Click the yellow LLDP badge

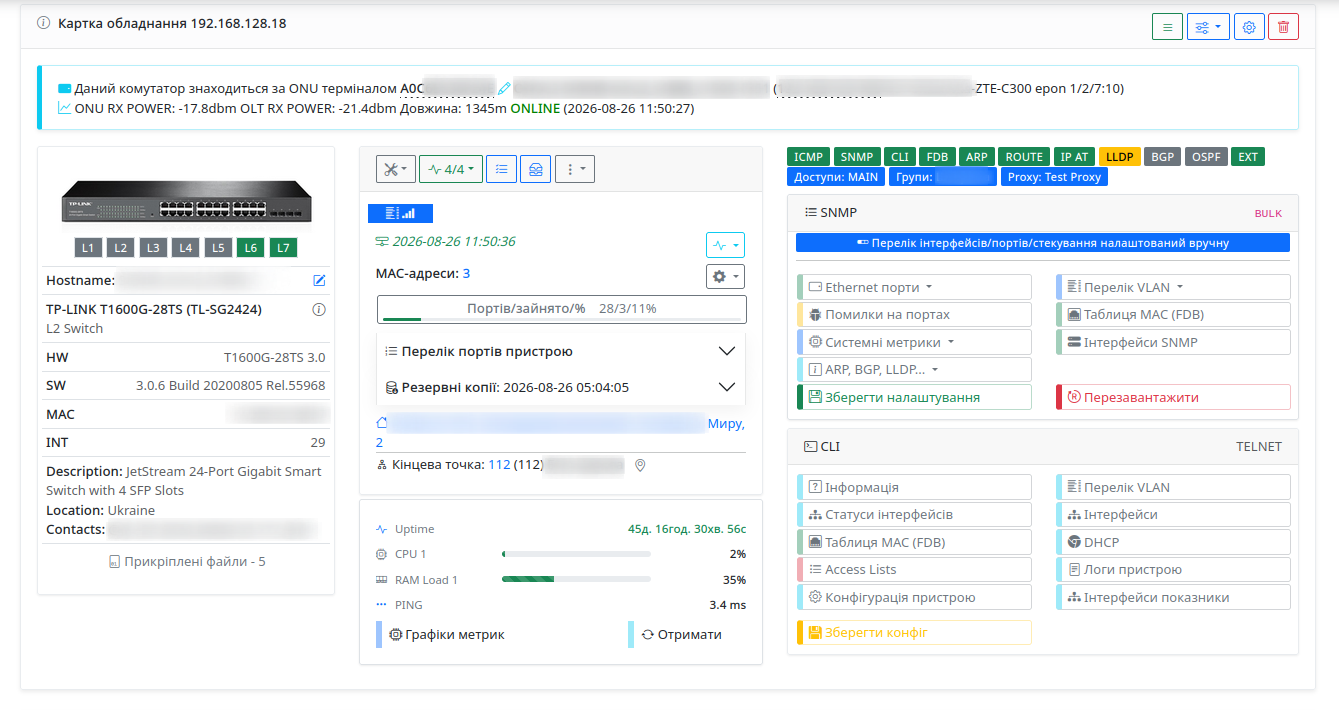coord(1119,156)
